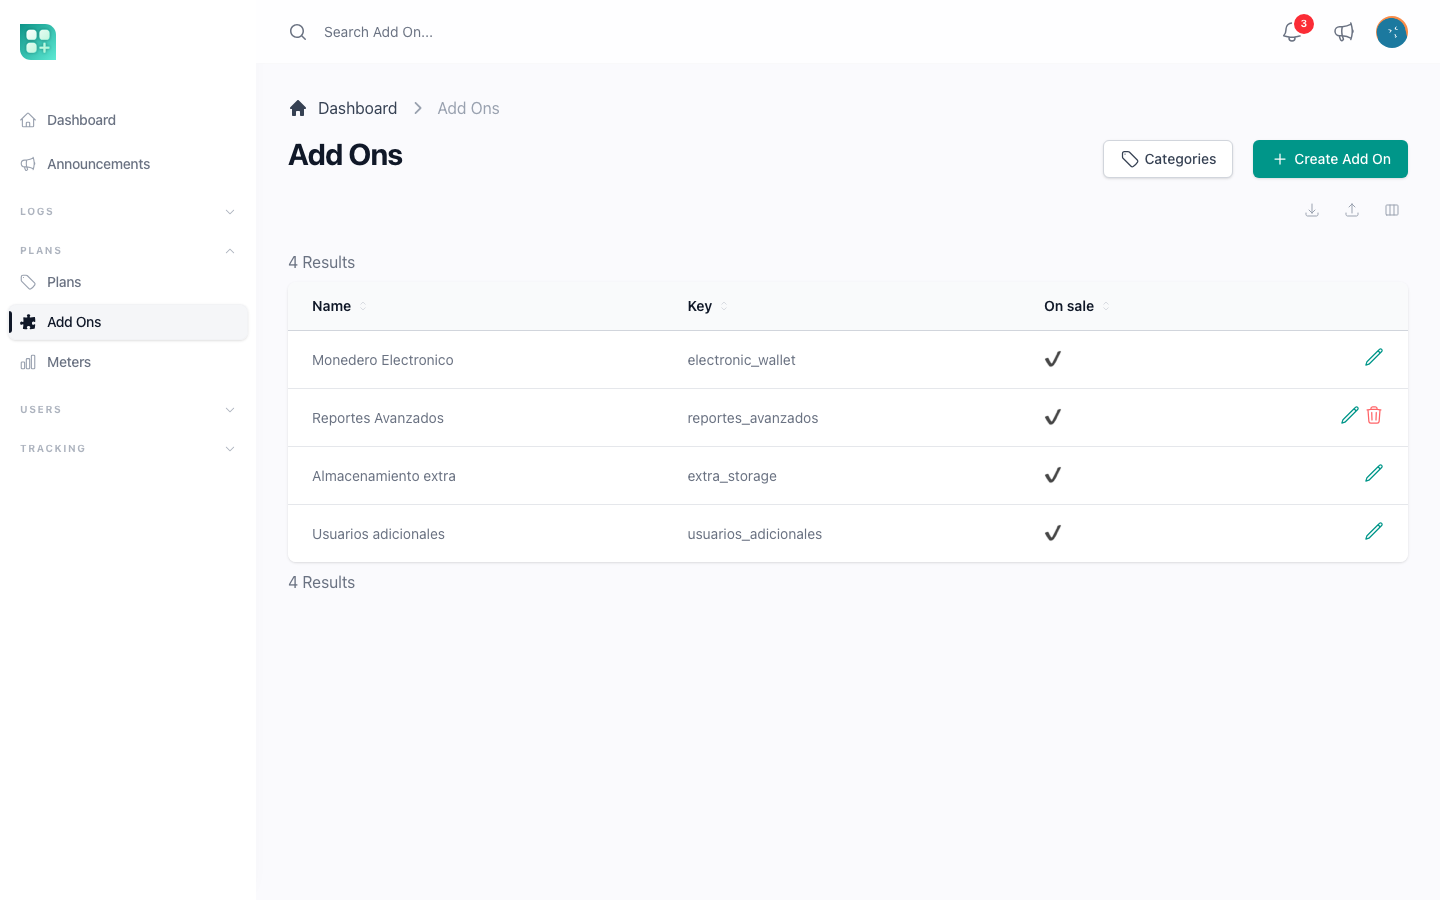Open the column settings icon

(1392, 210)
